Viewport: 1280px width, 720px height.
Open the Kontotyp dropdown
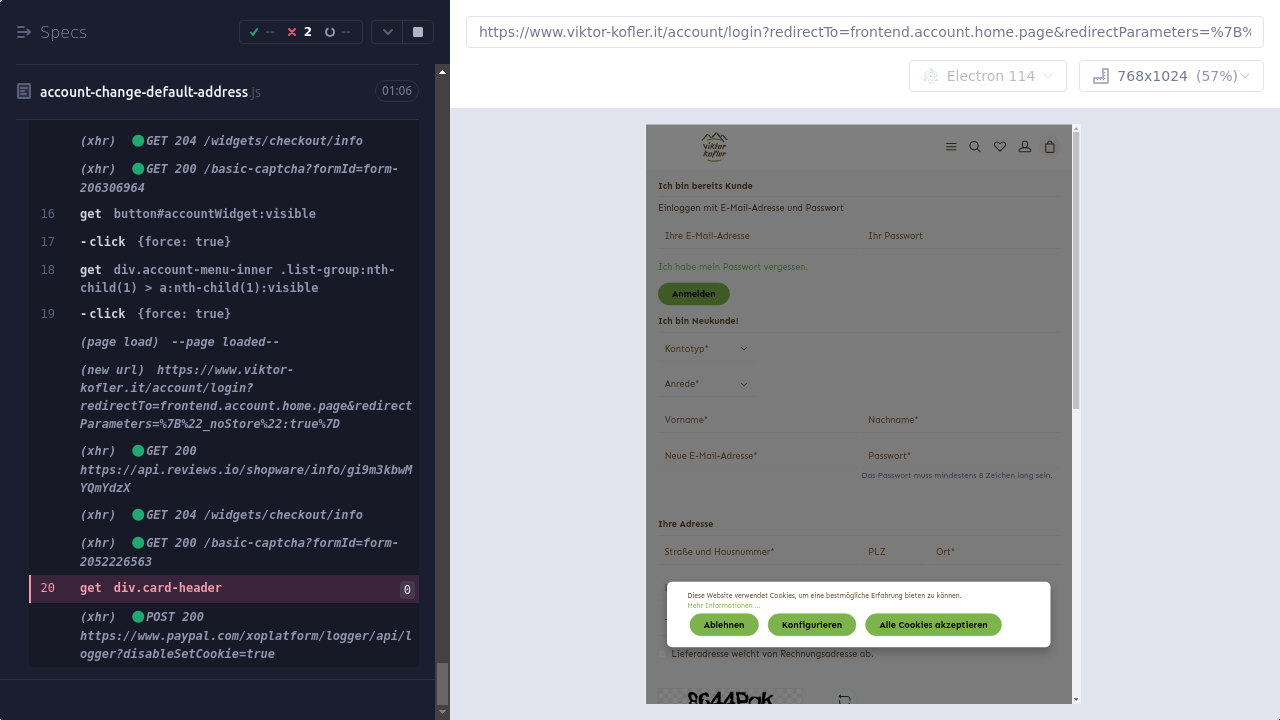(x=706, y=349)
